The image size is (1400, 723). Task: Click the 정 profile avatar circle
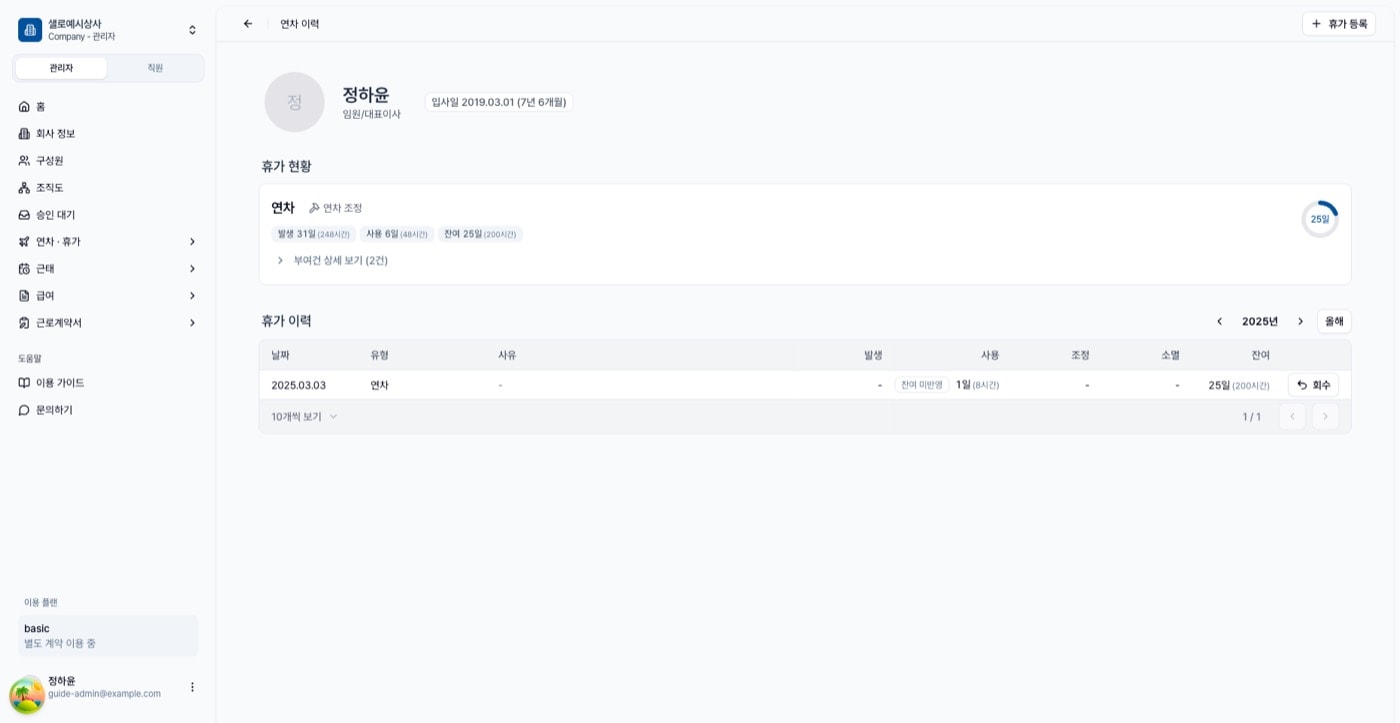coord(294,102)
